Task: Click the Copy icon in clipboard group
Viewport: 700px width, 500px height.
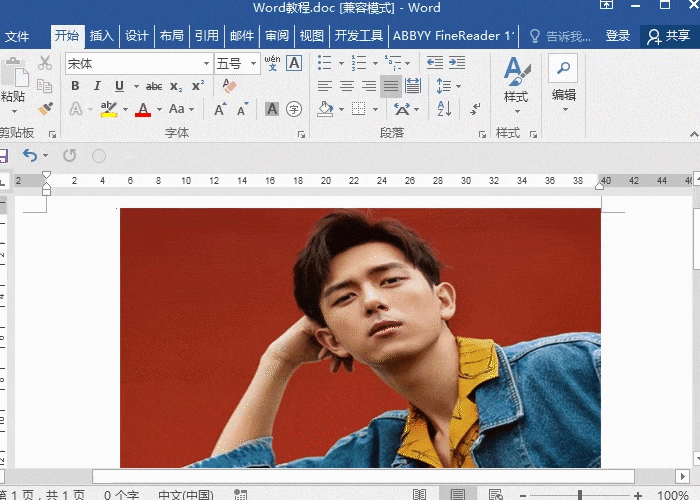Action: (45, 86)
